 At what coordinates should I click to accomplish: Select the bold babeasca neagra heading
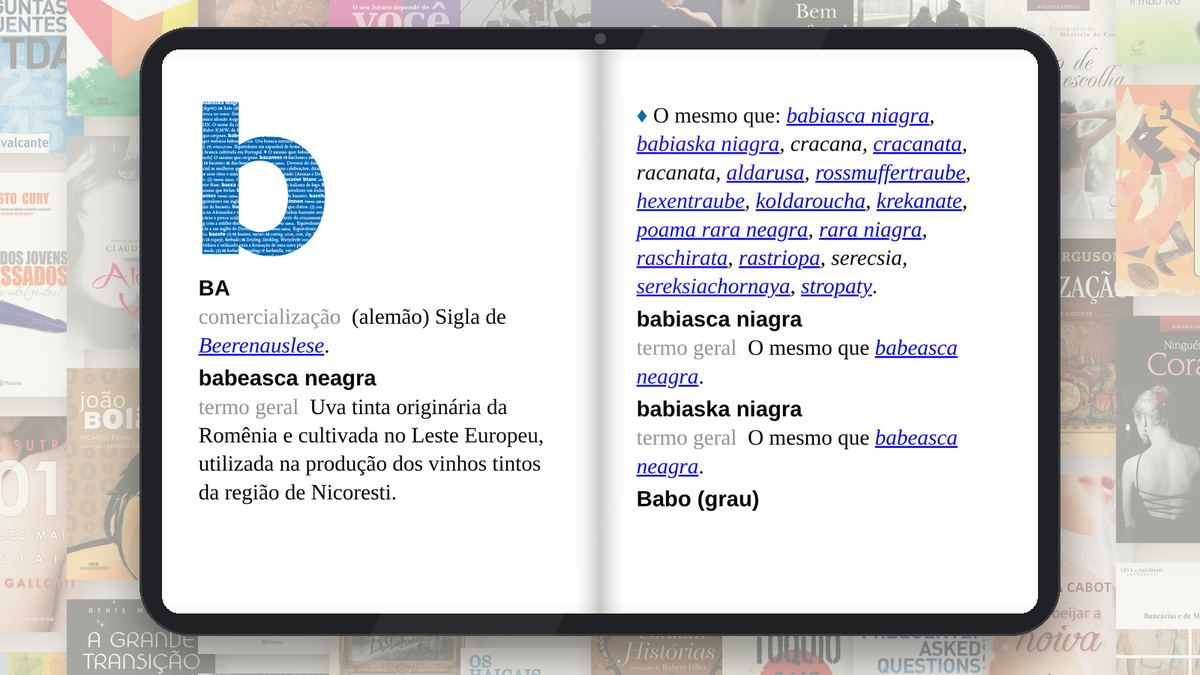[x=288, y=379]
